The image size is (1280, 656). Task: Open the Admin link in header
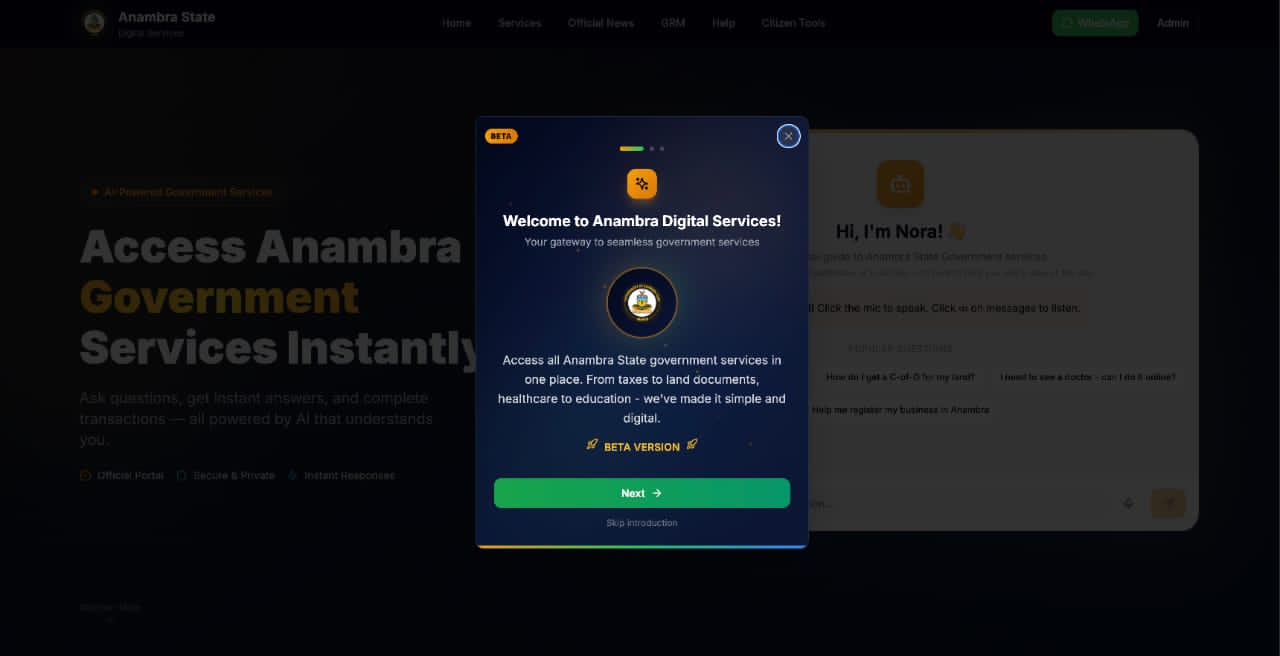1173,23
